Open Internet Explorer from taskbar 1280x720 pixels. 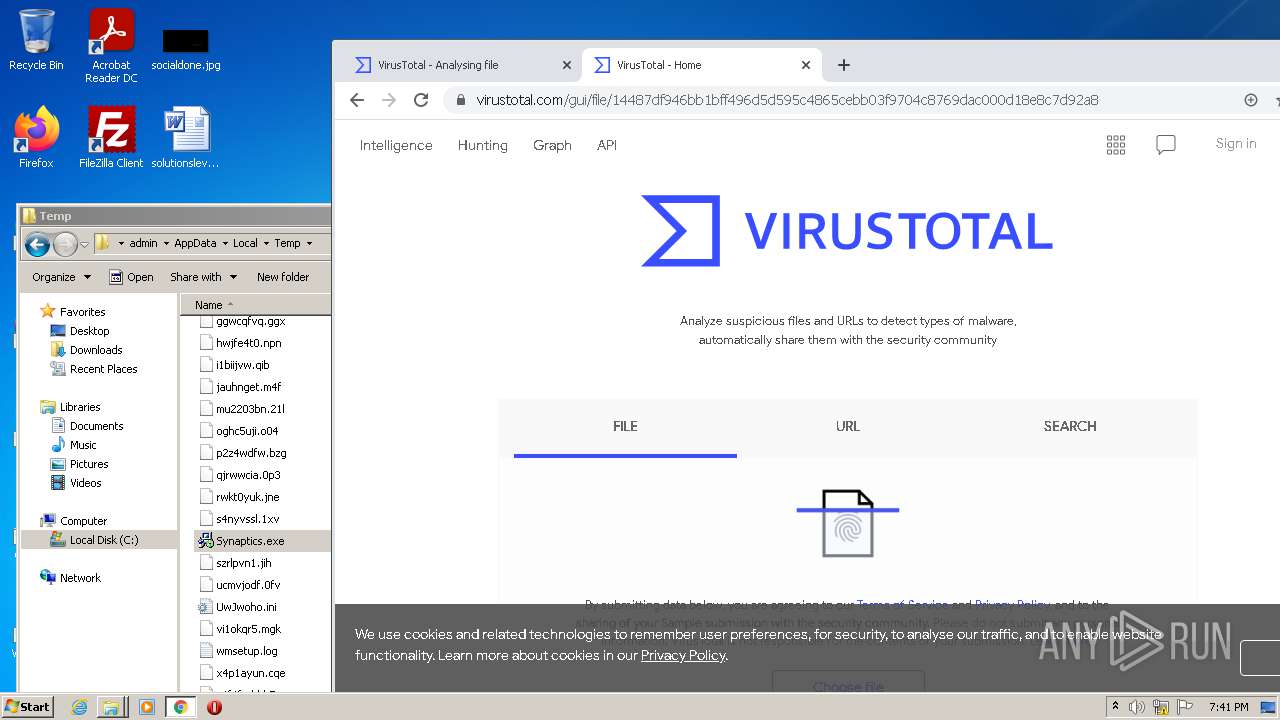[79, 707]
